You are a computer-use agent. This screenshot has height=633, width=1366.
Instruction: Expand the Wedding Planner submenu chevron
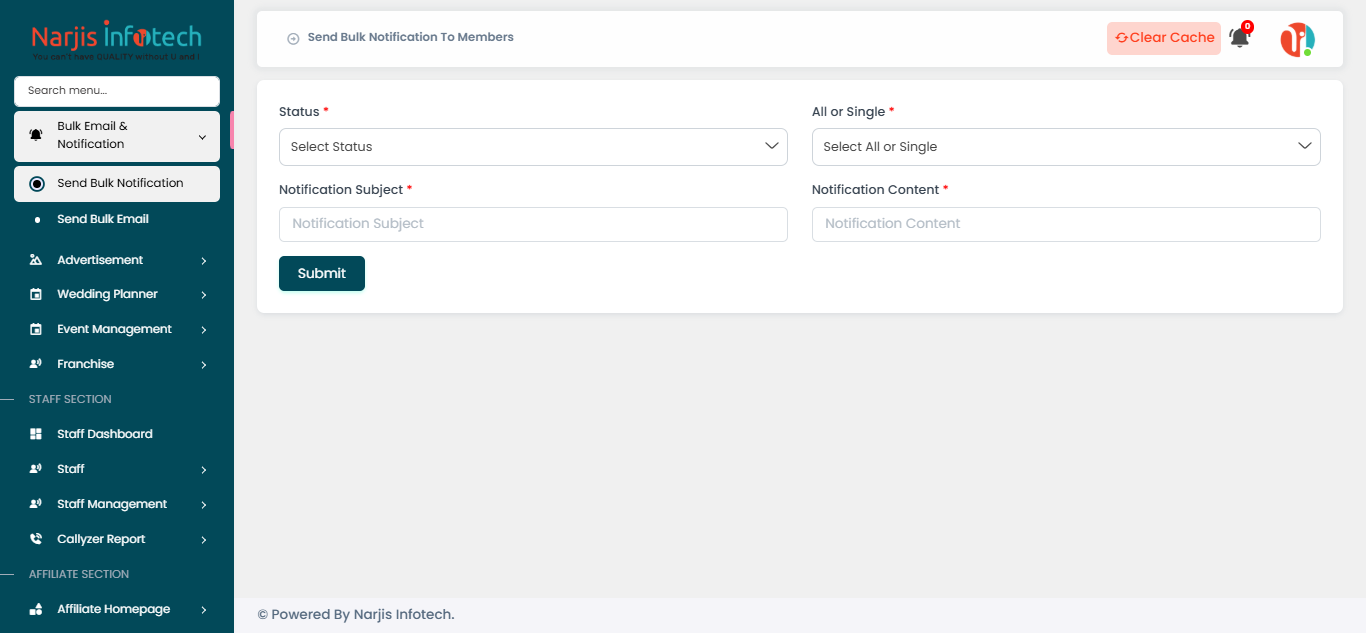coord(203,295)
